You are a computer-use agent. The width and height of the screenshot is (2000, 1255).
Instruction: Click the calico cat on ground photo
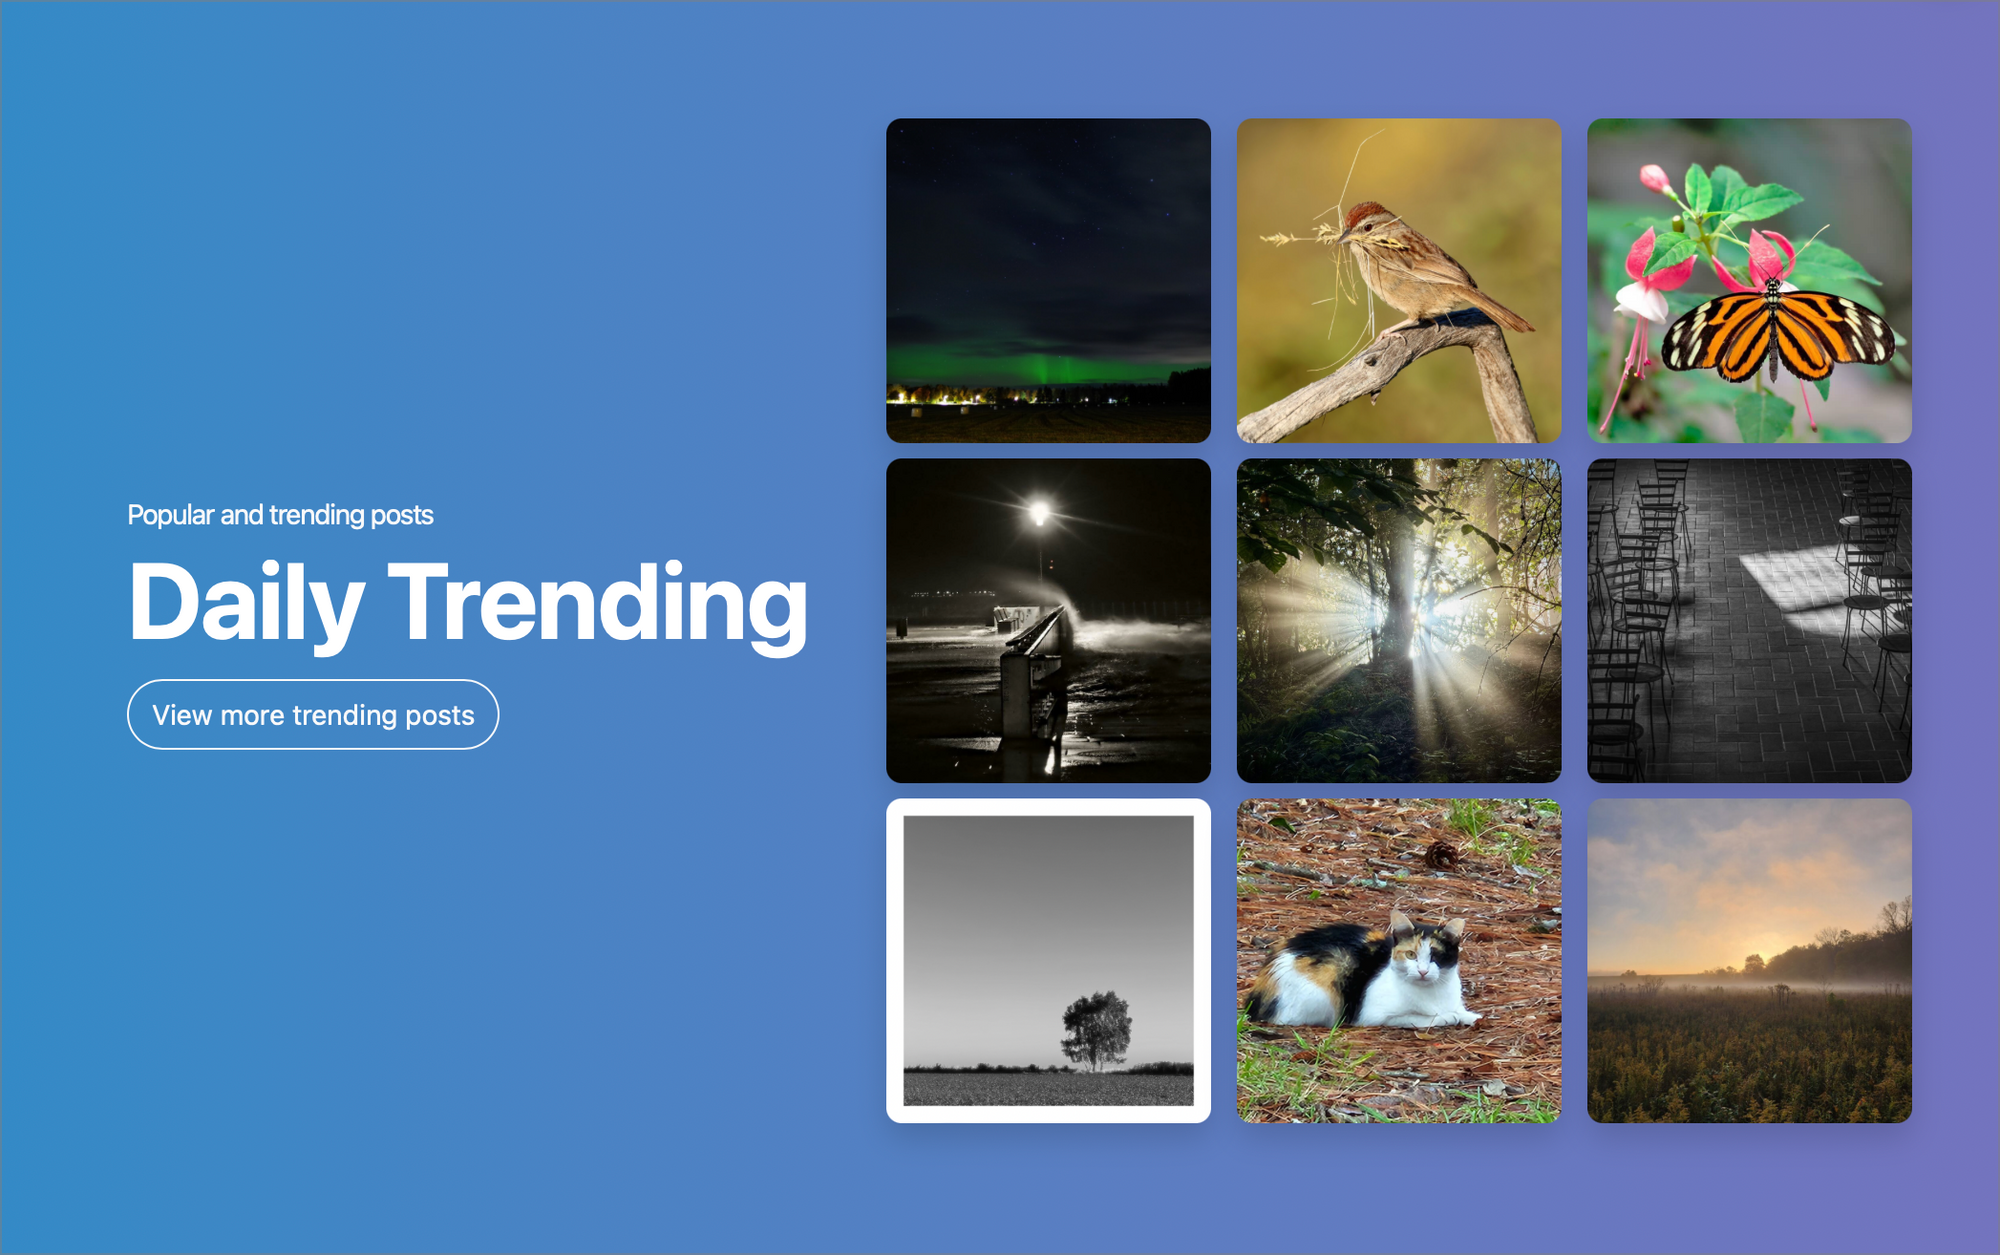tap(1397, 964)
